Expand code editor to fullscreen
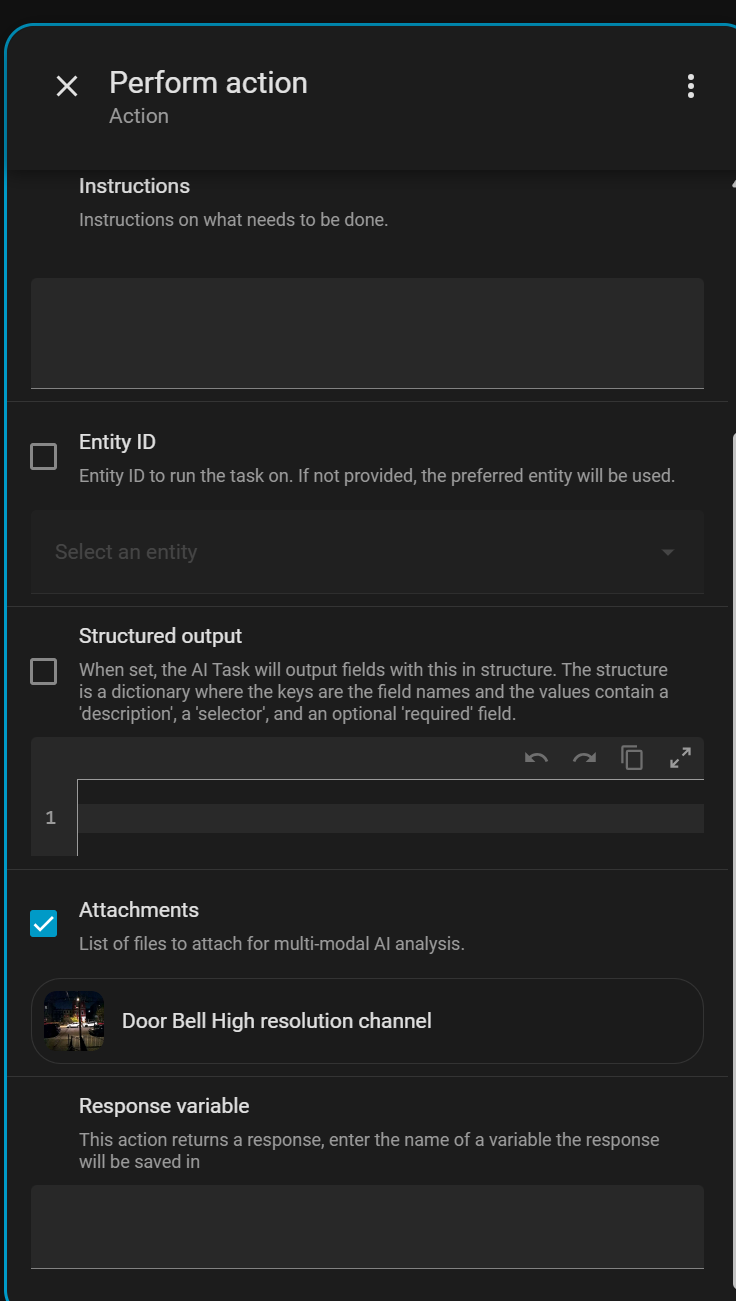This screenshot has height=1301, width=736. (680, 758)
